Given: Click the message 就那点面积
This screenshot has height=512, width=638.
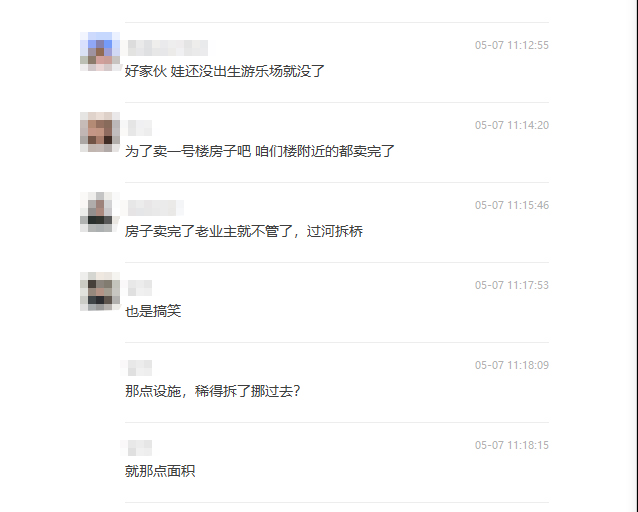Looking at the screenshot, I should coord(160,471).
